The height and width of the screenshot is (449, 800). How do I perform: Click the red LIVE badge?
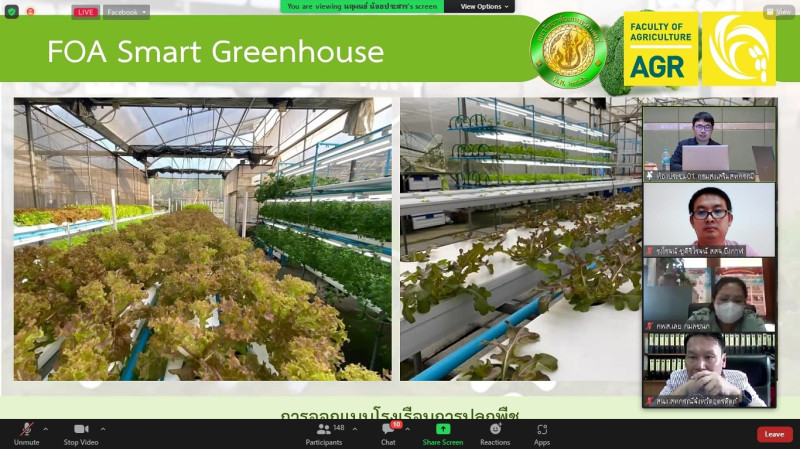click(85, 12)
